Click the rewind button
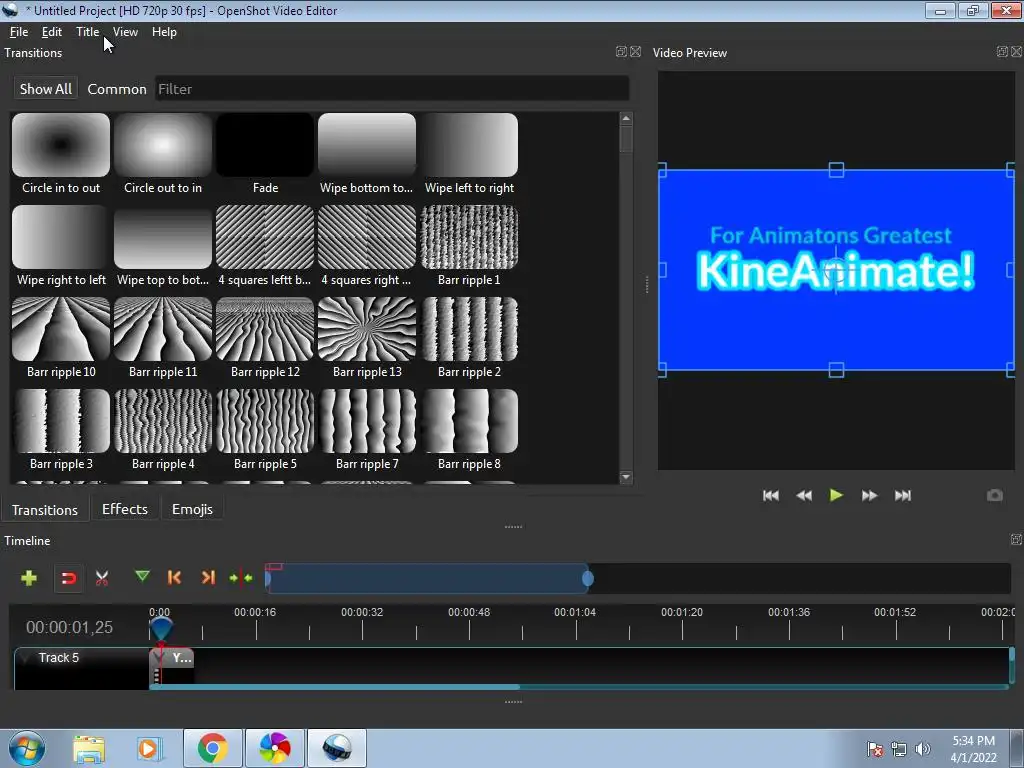 pos(804,496)
